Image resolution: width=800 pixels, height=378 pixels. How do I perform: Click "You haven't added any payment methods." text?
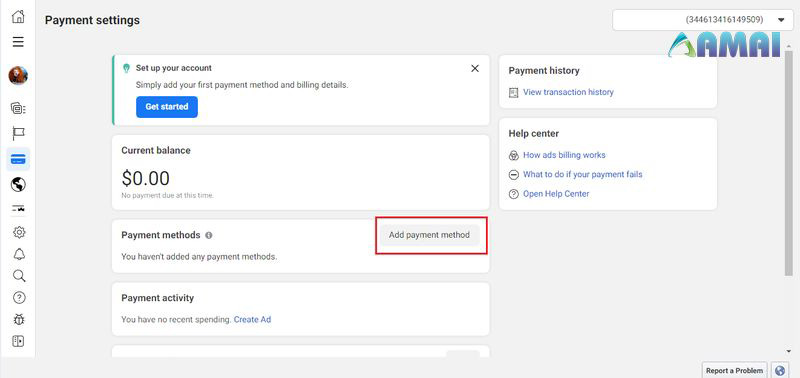199,257
